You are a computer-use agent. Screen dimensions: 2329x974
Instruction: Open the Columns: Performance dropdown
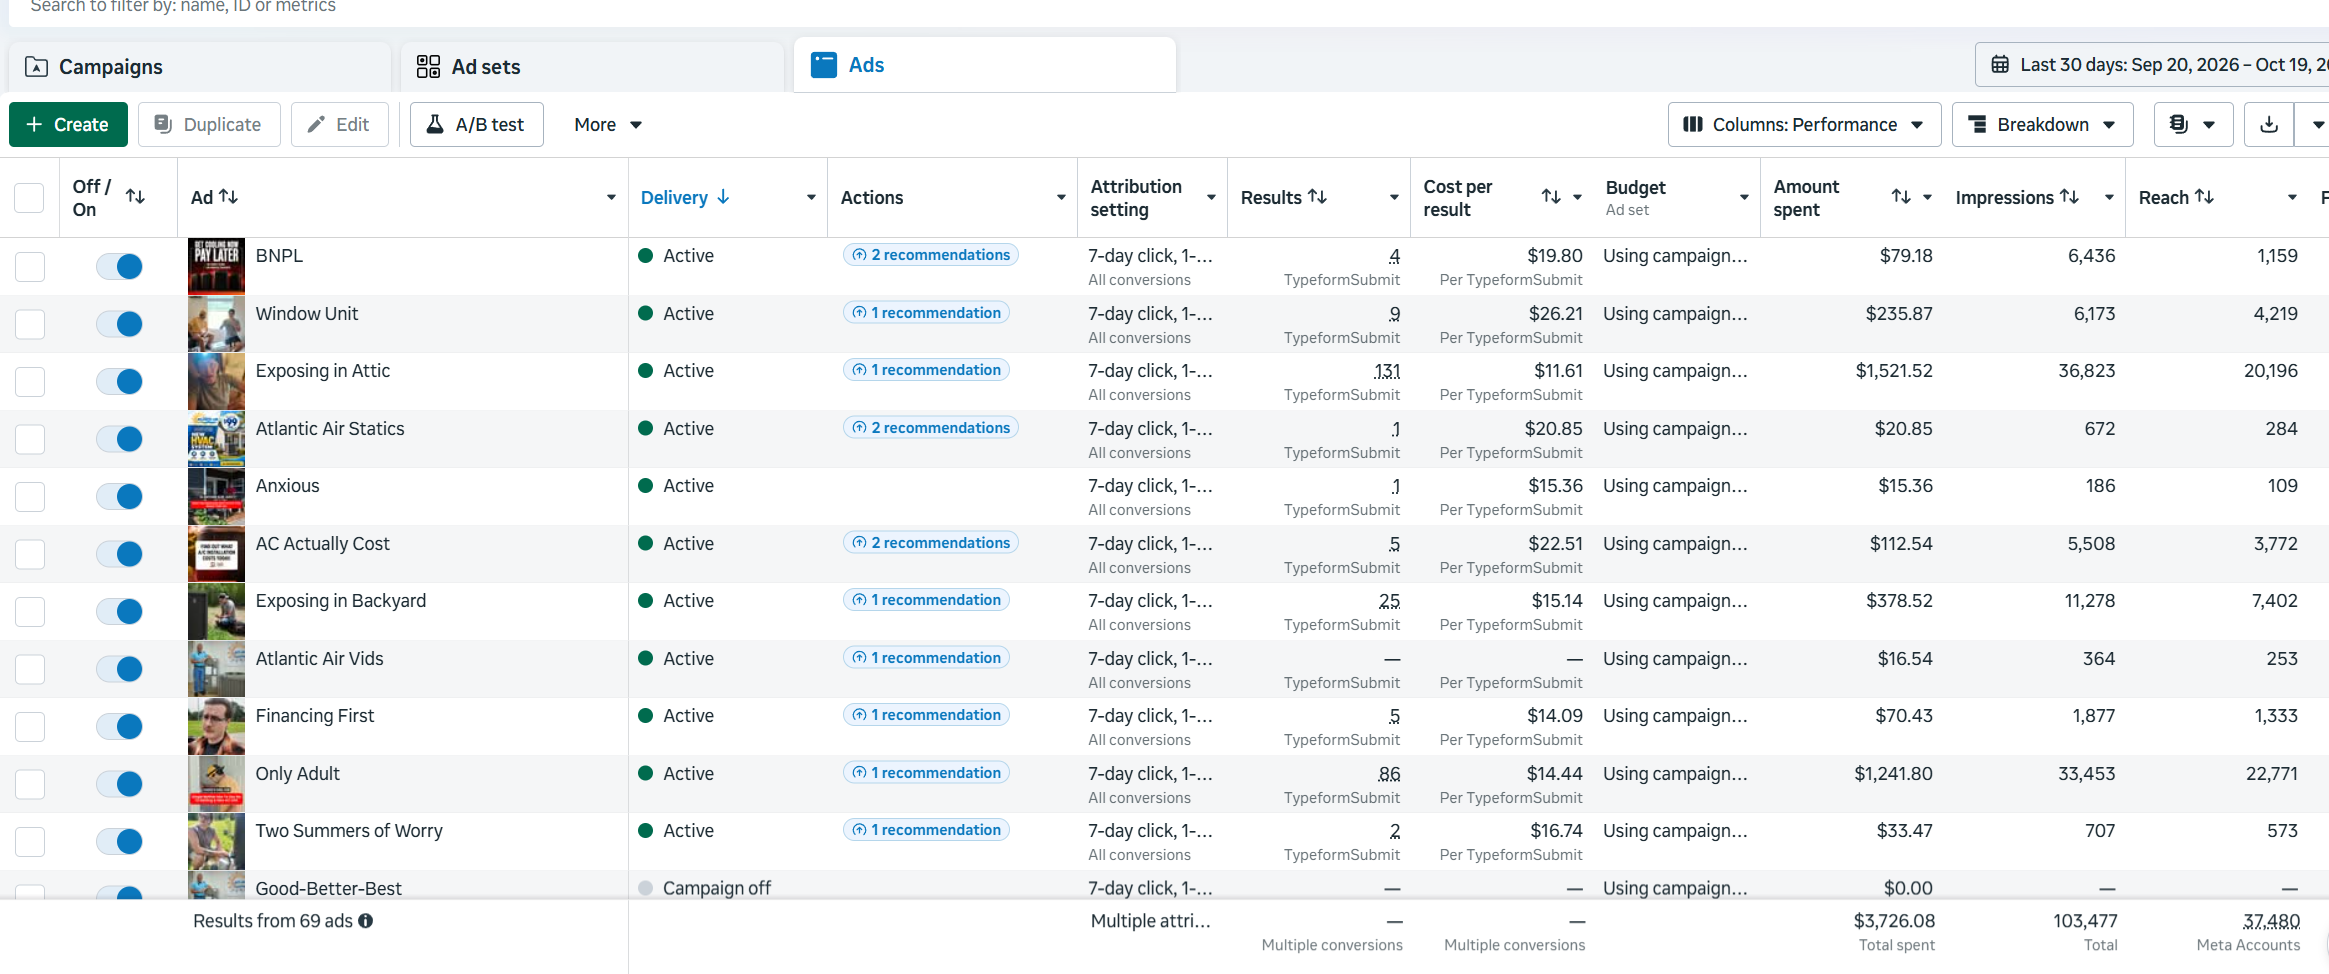(1804, 125)
